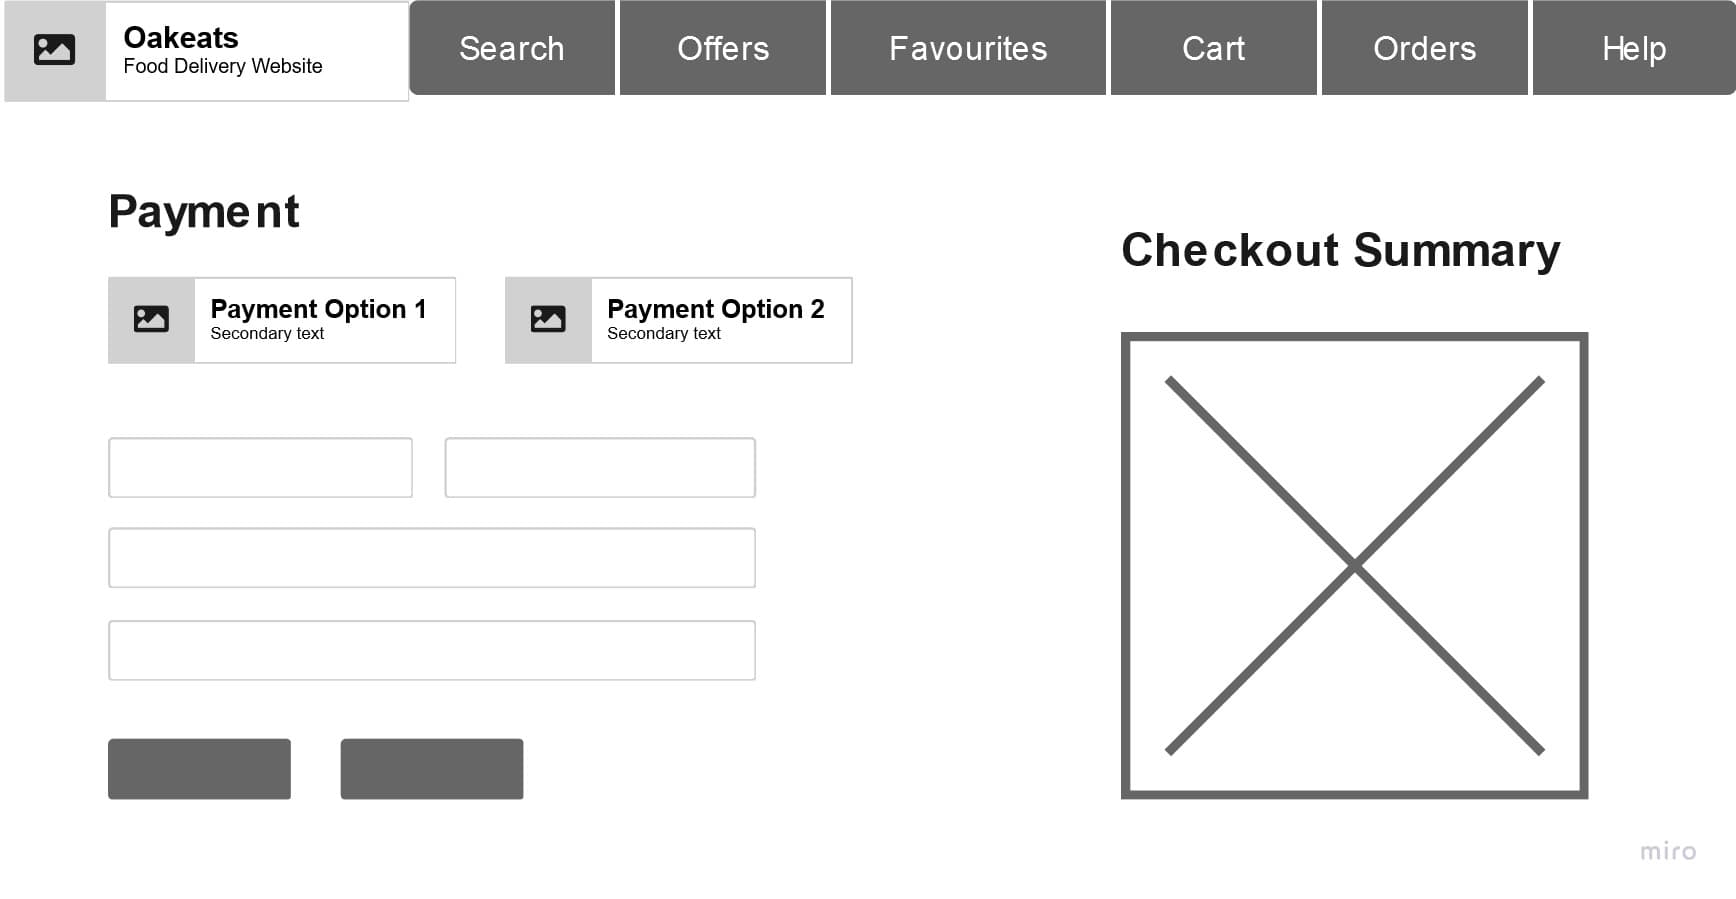Click the first small input field
The height and width of the screenshot is (899, 1736).
(x=260, y=467)
